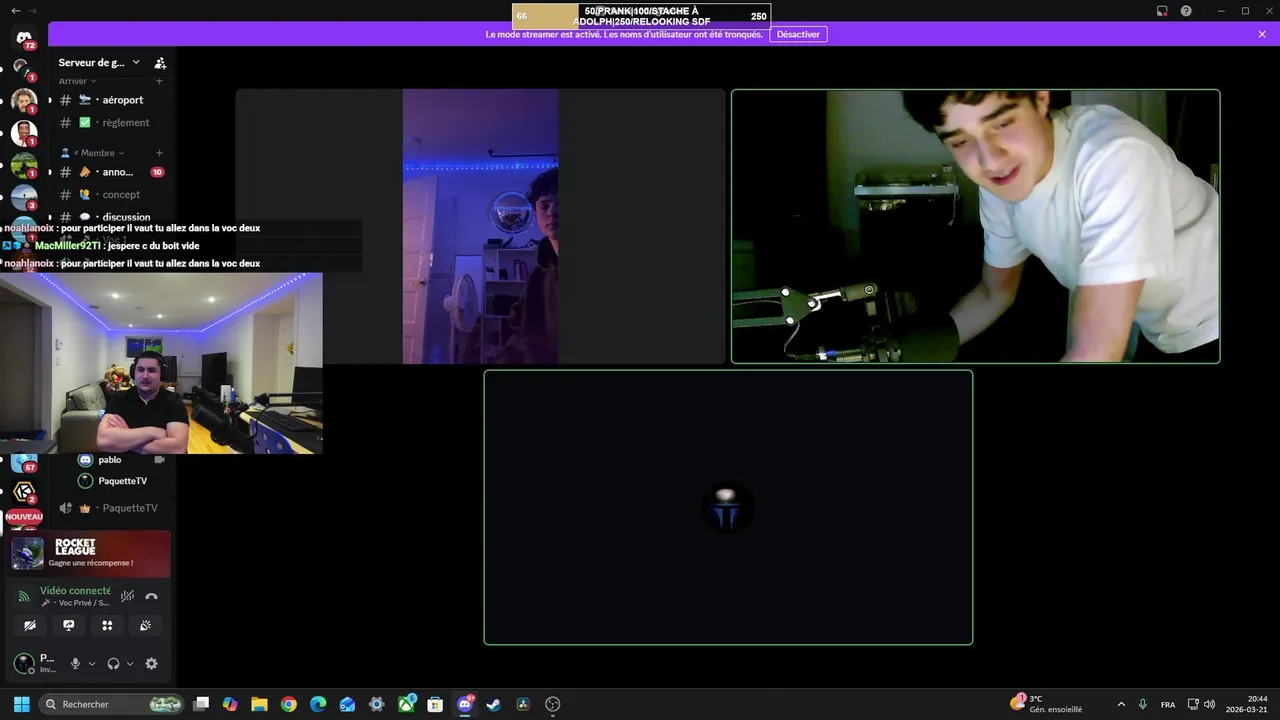Open the FRA language selector
The image size is (1280, 720).
1168,704
